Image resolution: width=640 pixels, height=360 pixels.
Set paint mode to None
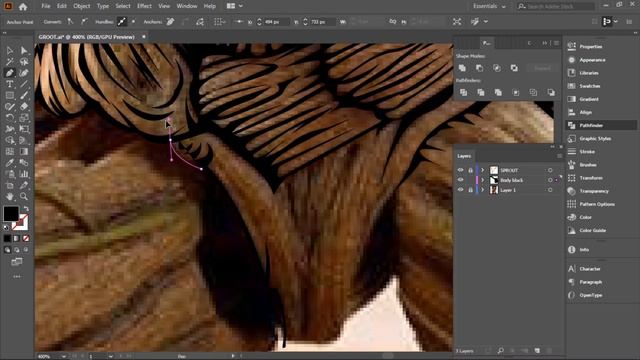tap(26, 238)
